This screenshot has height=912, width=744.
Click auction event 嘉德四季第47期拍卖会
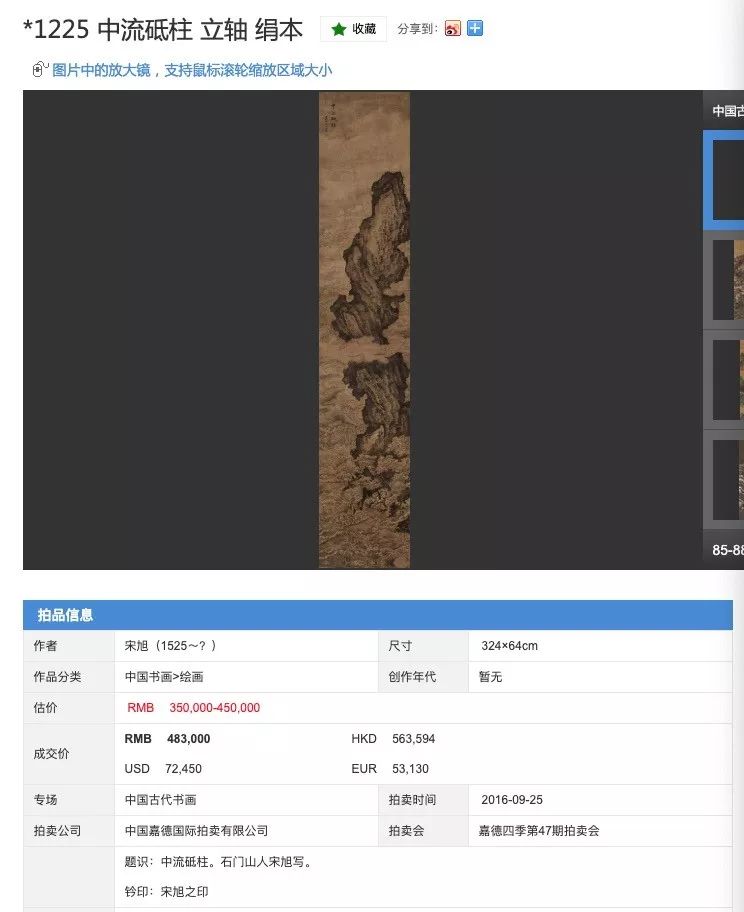(x=539, y=831)
